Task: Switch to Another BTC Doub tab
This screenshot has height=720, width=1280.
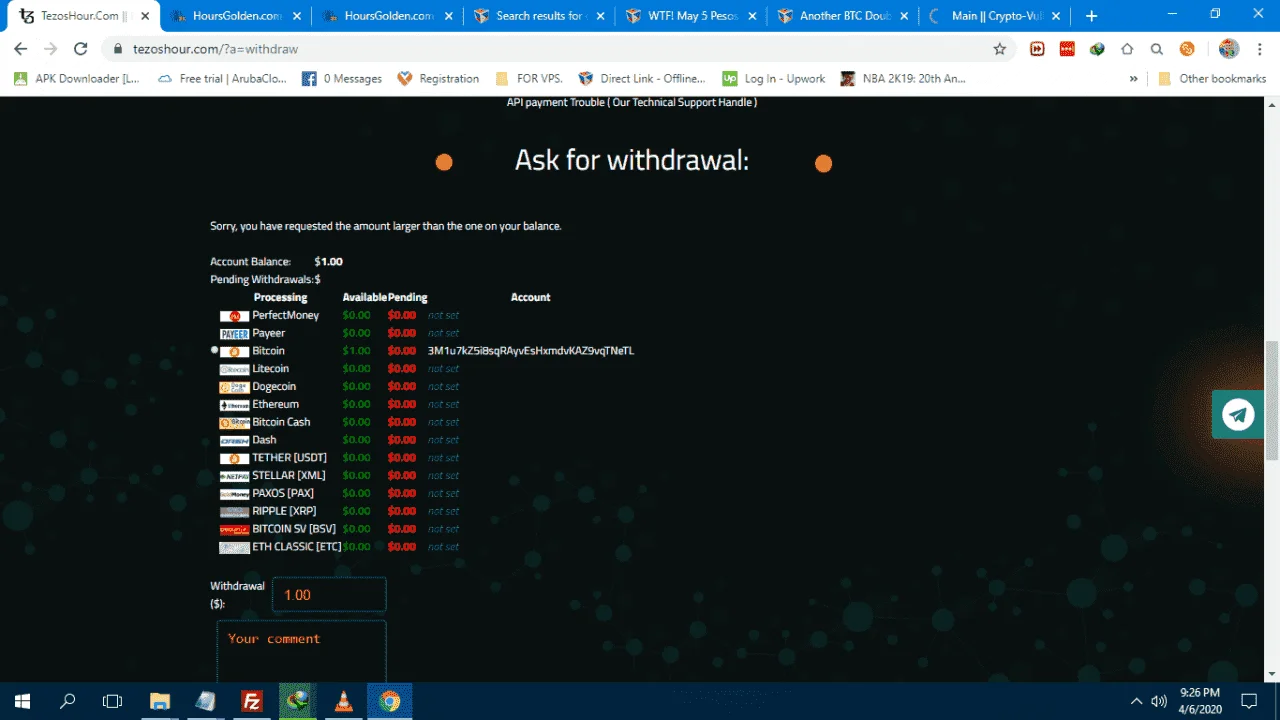Action: (844, 16)
